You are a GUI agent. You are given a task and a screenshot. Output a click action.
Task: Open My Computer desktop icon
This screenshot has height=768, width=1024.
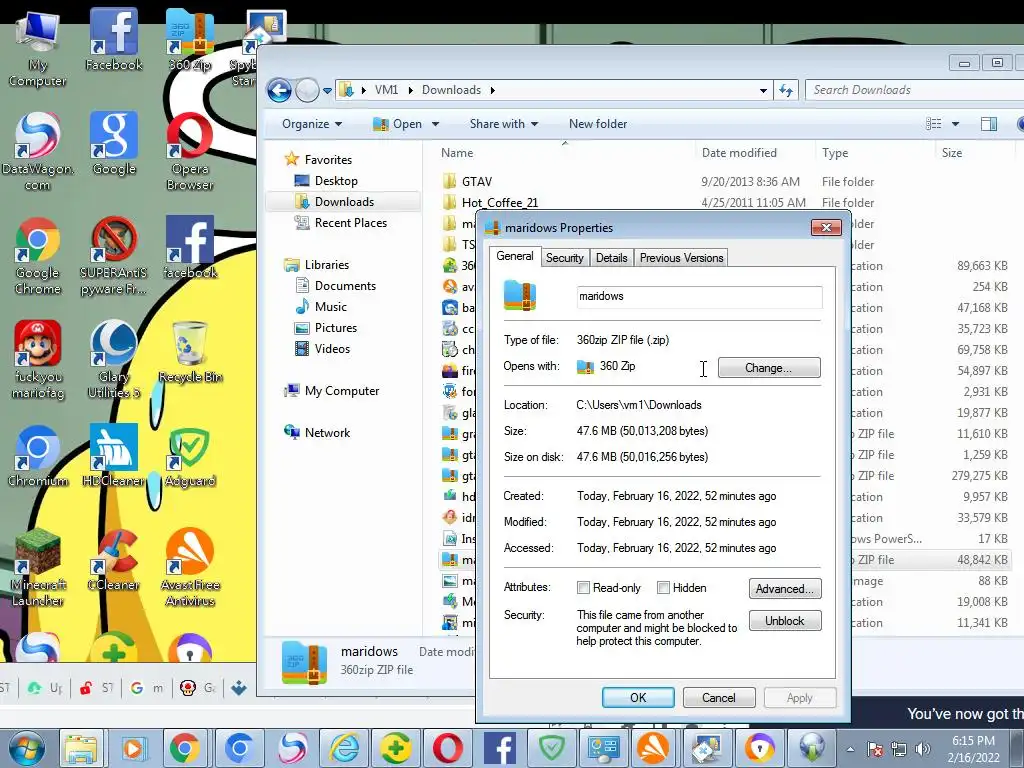(37, 49)
